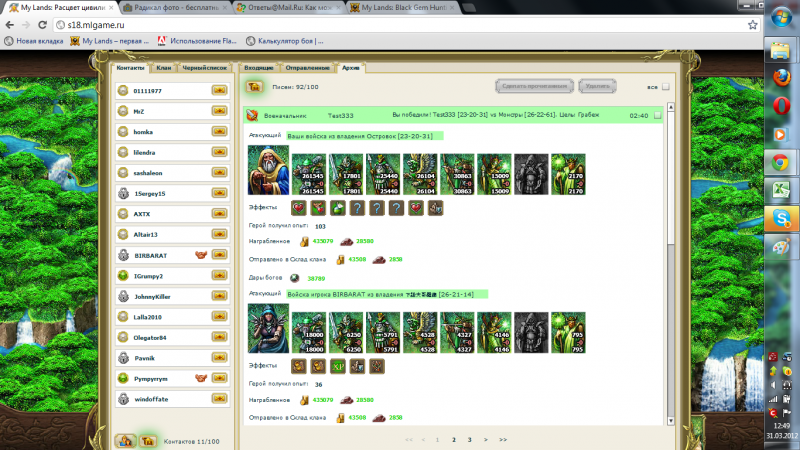Click envelope icon beside sashaleon
Screen dimensions: 800x450
(x=219, y=172)
